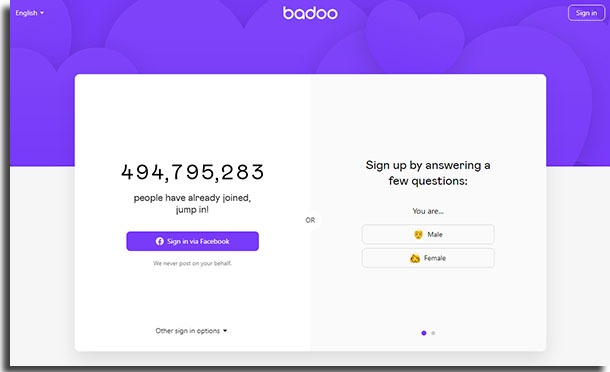
Task: Select Female as your gender
Action: (x=428, y=258)
